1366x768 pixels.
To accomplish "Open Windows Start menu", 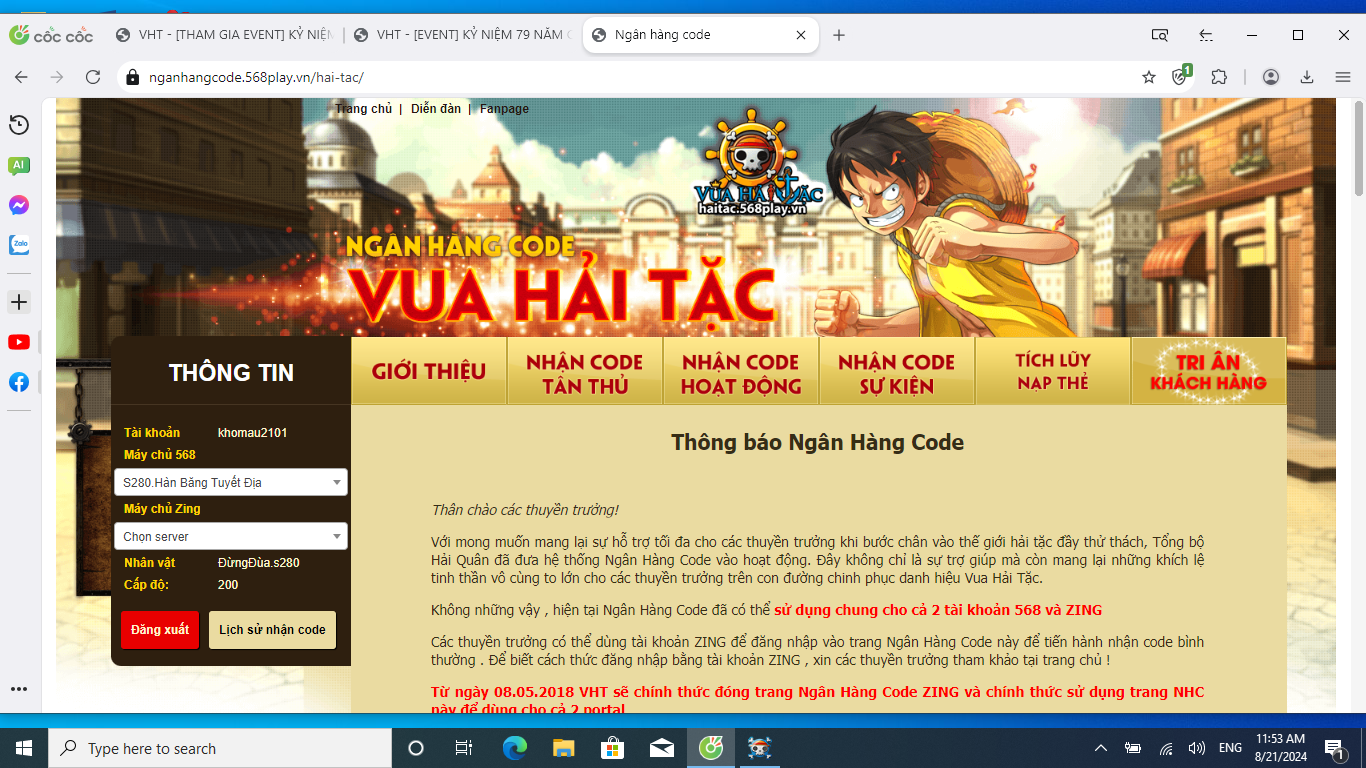I will (x=24, y=748).
